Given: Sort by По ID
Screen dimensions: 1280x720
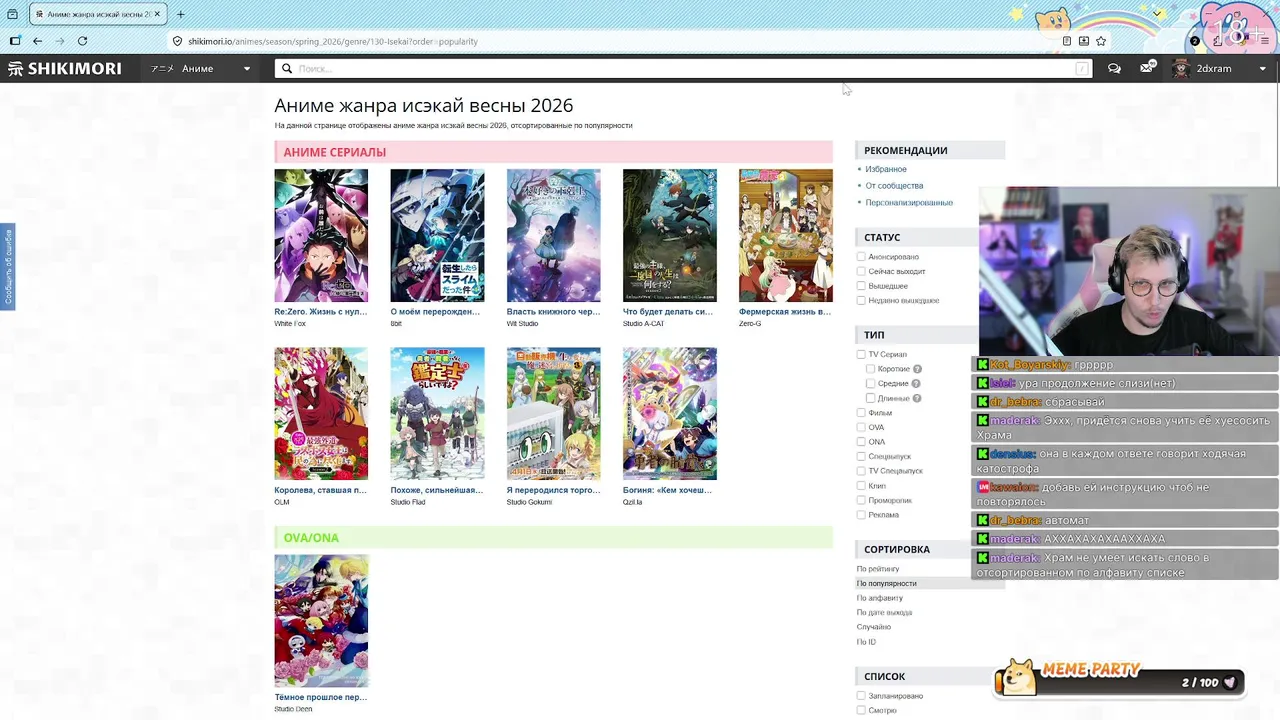Looking at the screenshot, I should [866, 641].
